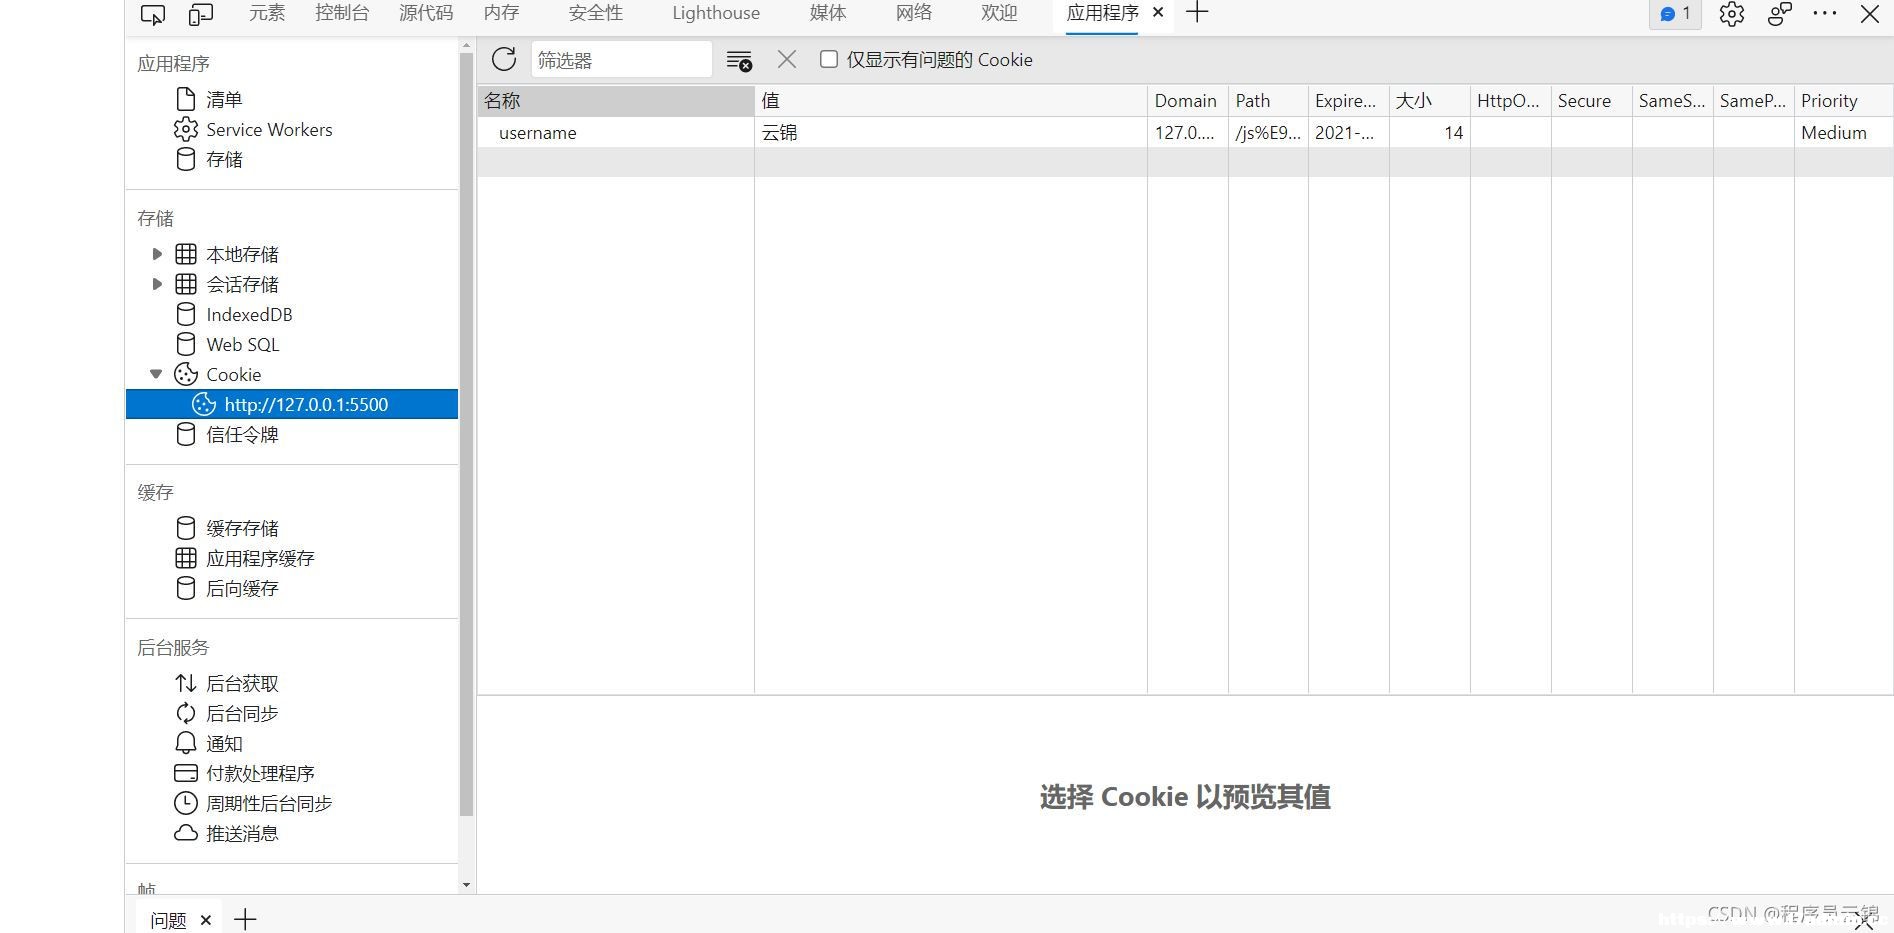Open 应用程序缓存 in the sidebar
The width and height of the screenshot is (1894, 933).
point(260,558)
